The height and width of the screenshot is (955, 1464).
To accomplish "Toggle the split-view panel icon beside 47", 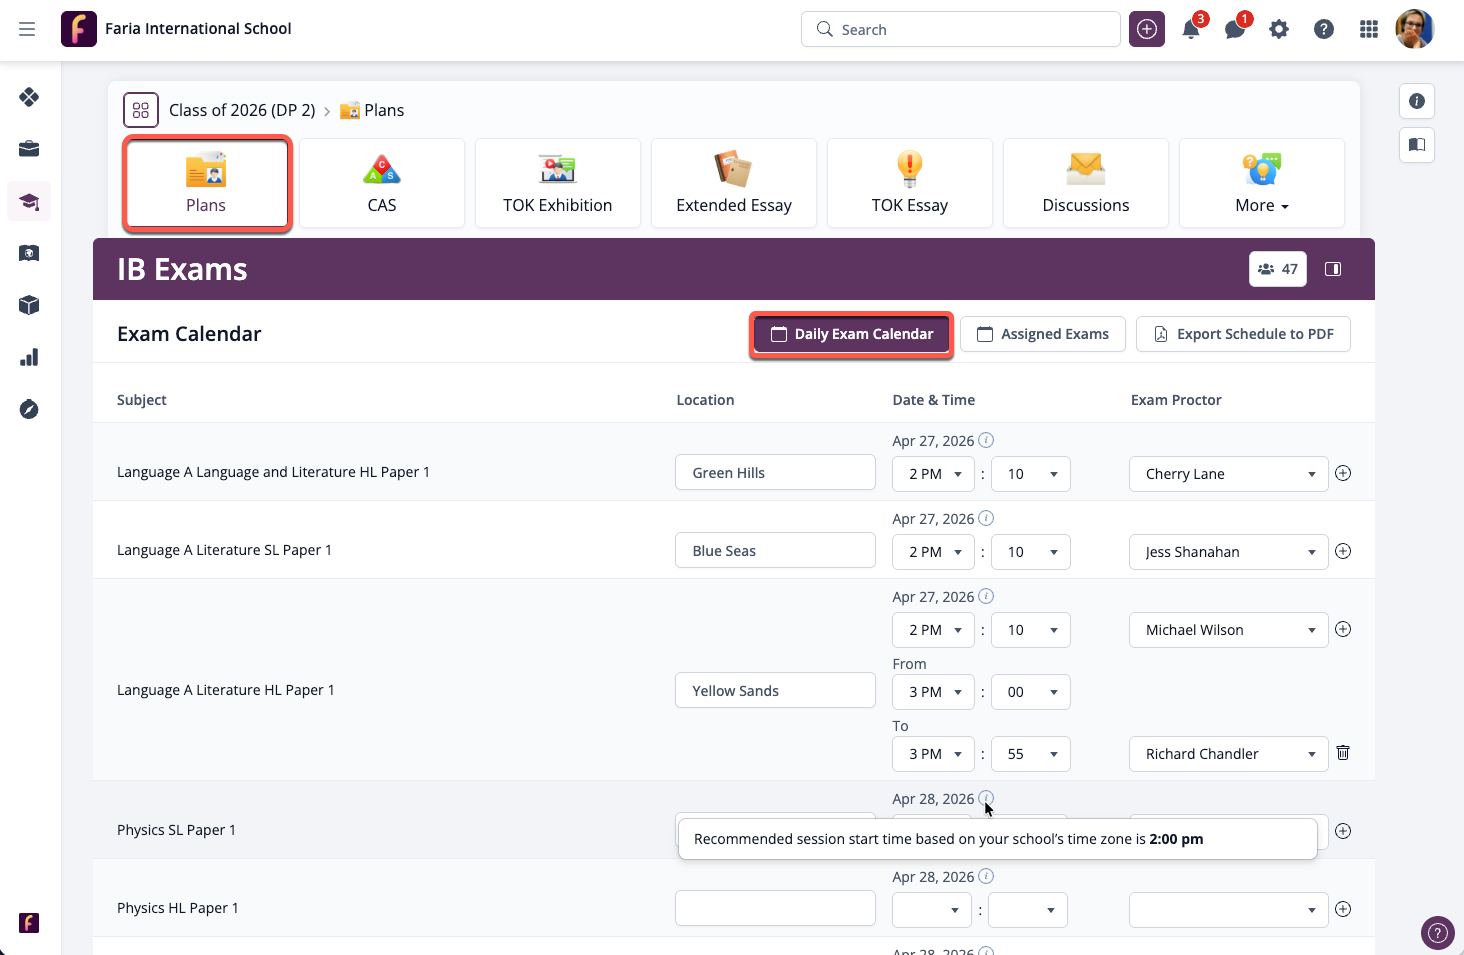I will tap(1332, 268).
